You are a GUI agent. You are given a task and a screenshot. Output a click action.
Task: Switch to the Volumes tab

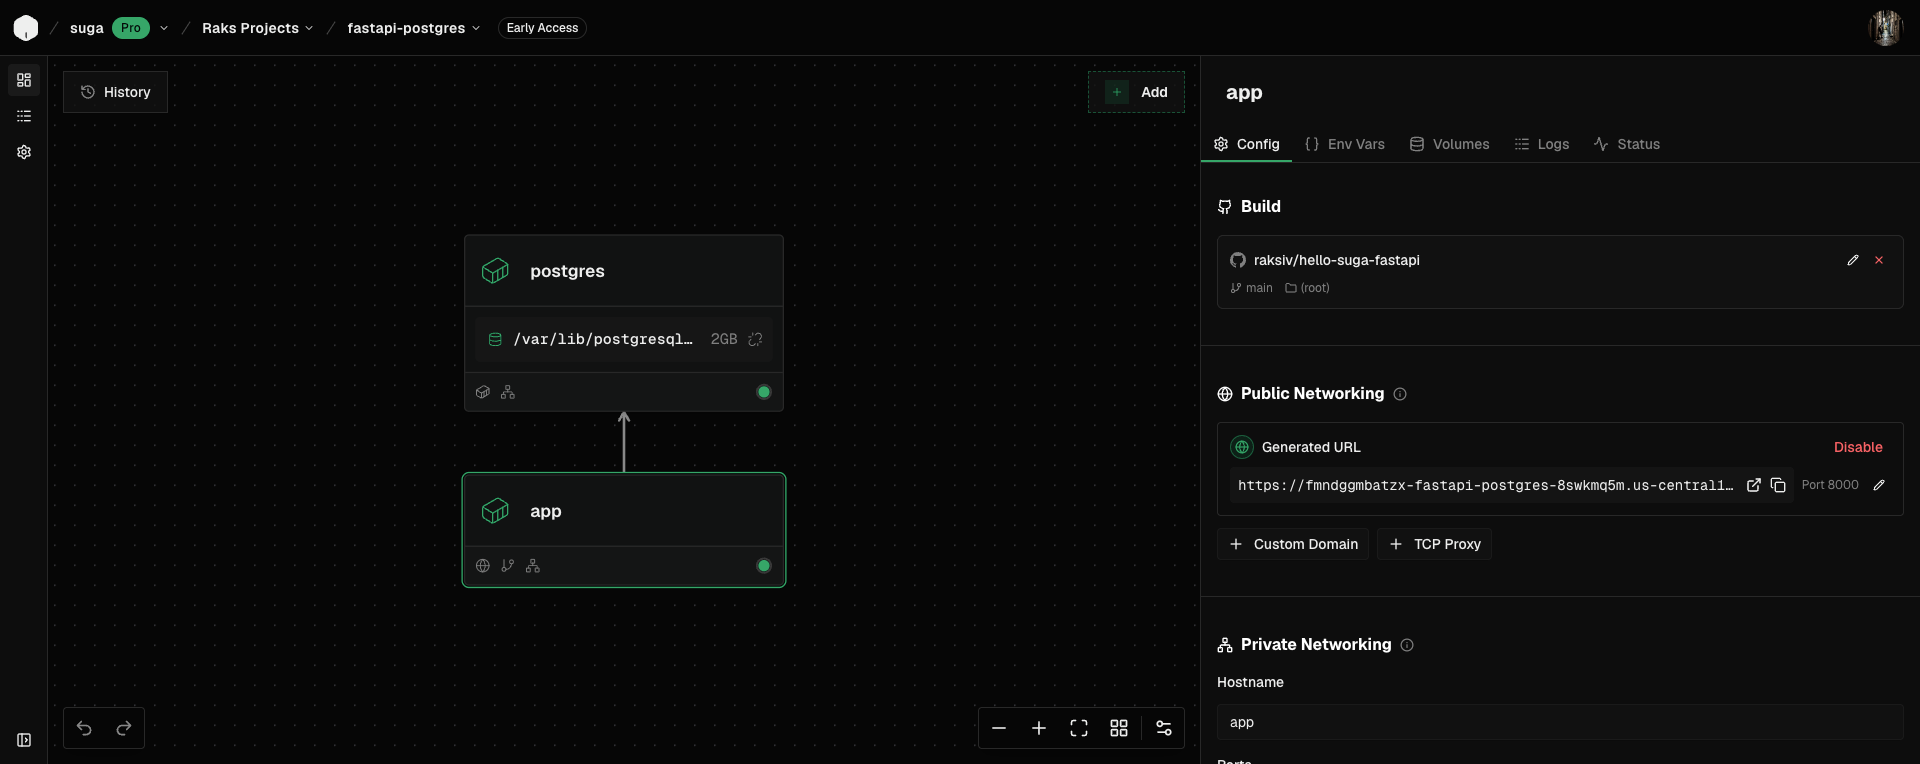[x=1449, y=144]
